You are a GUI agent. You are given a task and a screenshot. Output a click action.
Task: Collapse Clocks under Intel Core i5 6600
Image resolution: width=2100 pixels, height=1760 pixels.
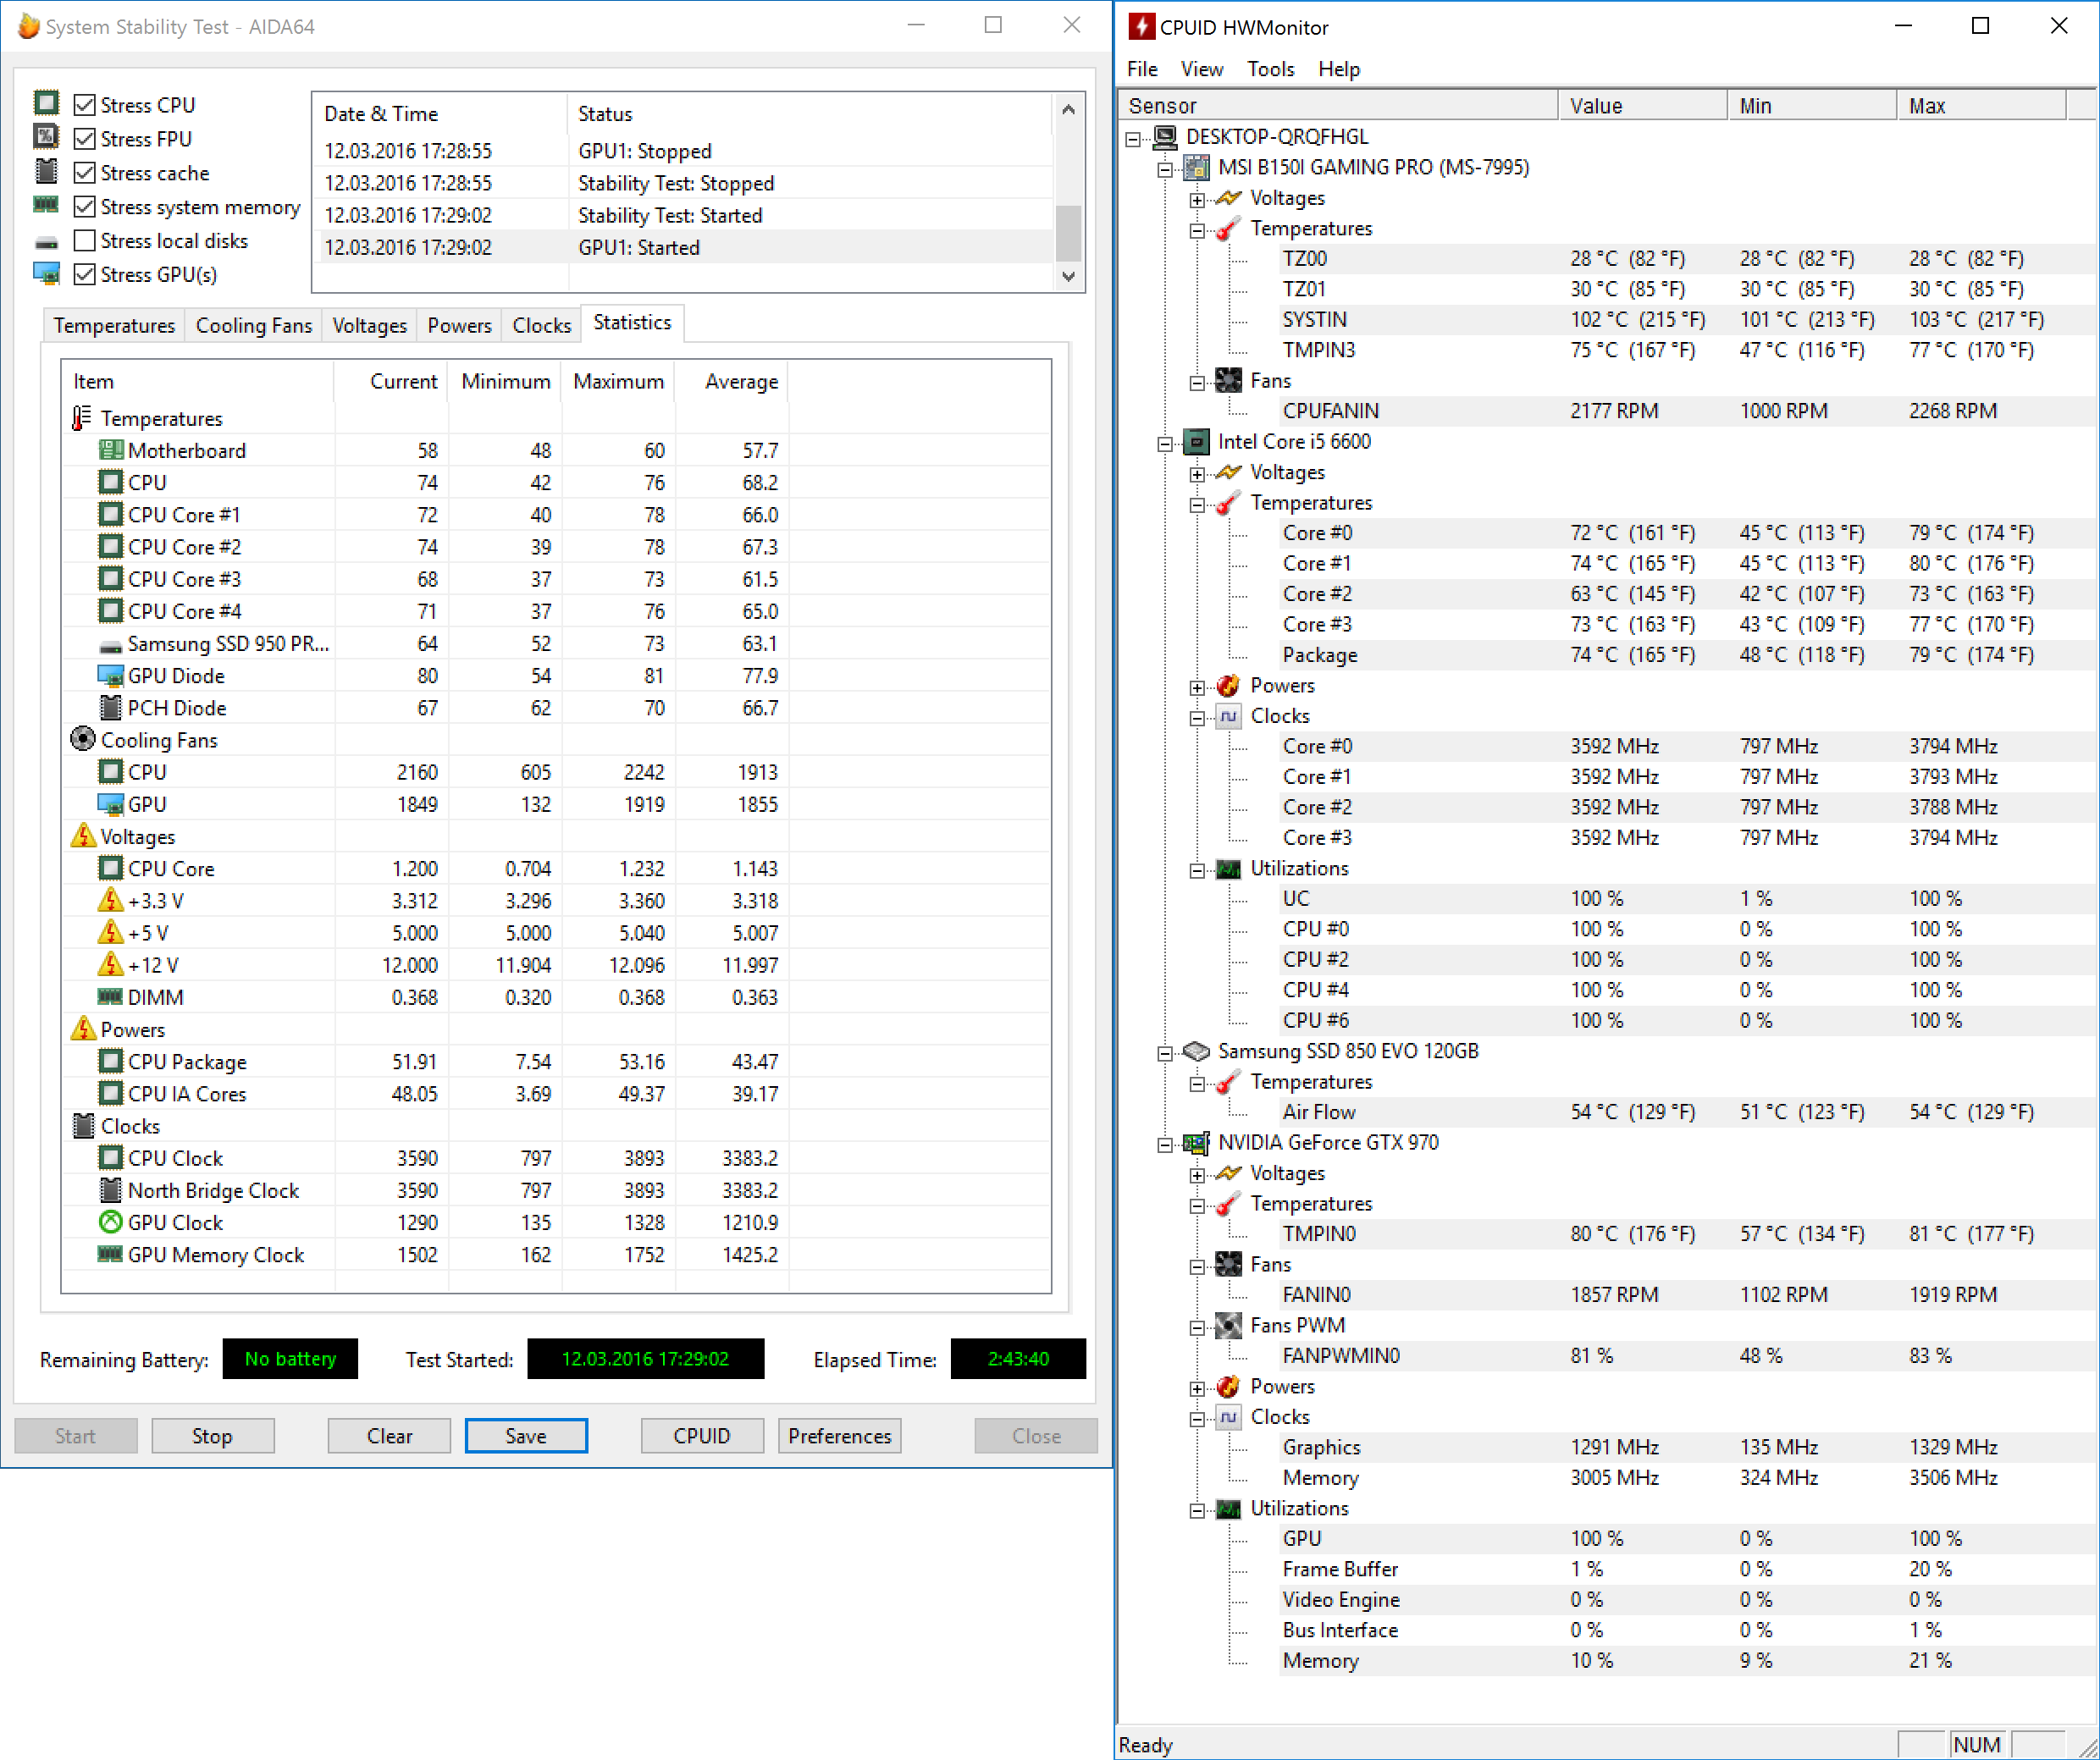pos(1197,718)
